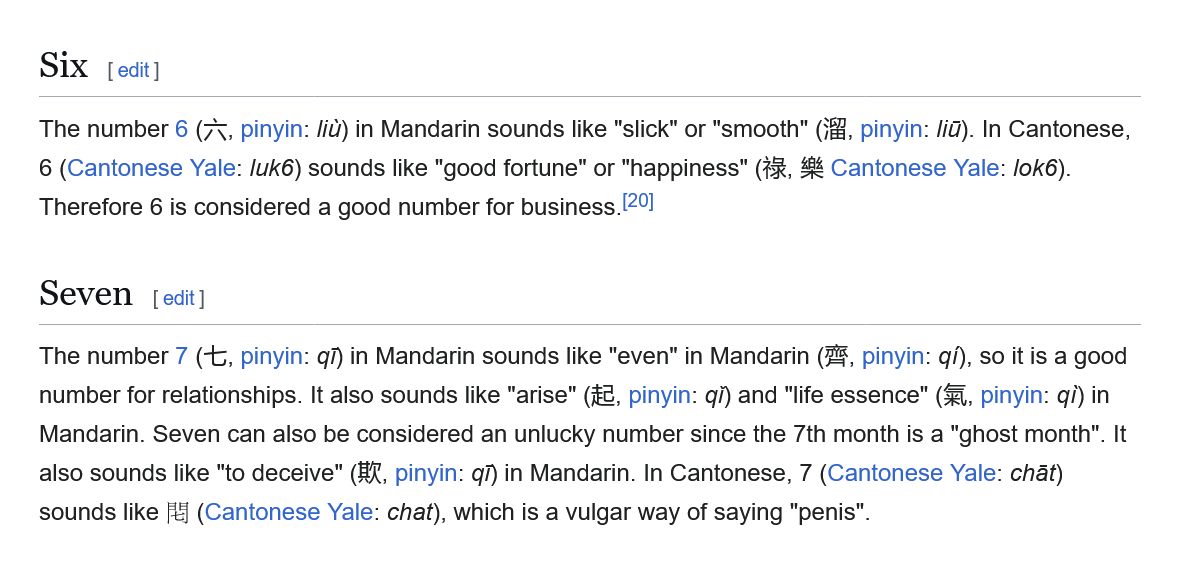Click the Cantonese Yale link before lok6
The height and width of the screenshot is (576, 1185).
pyautogui.click(x=914, y=168)
